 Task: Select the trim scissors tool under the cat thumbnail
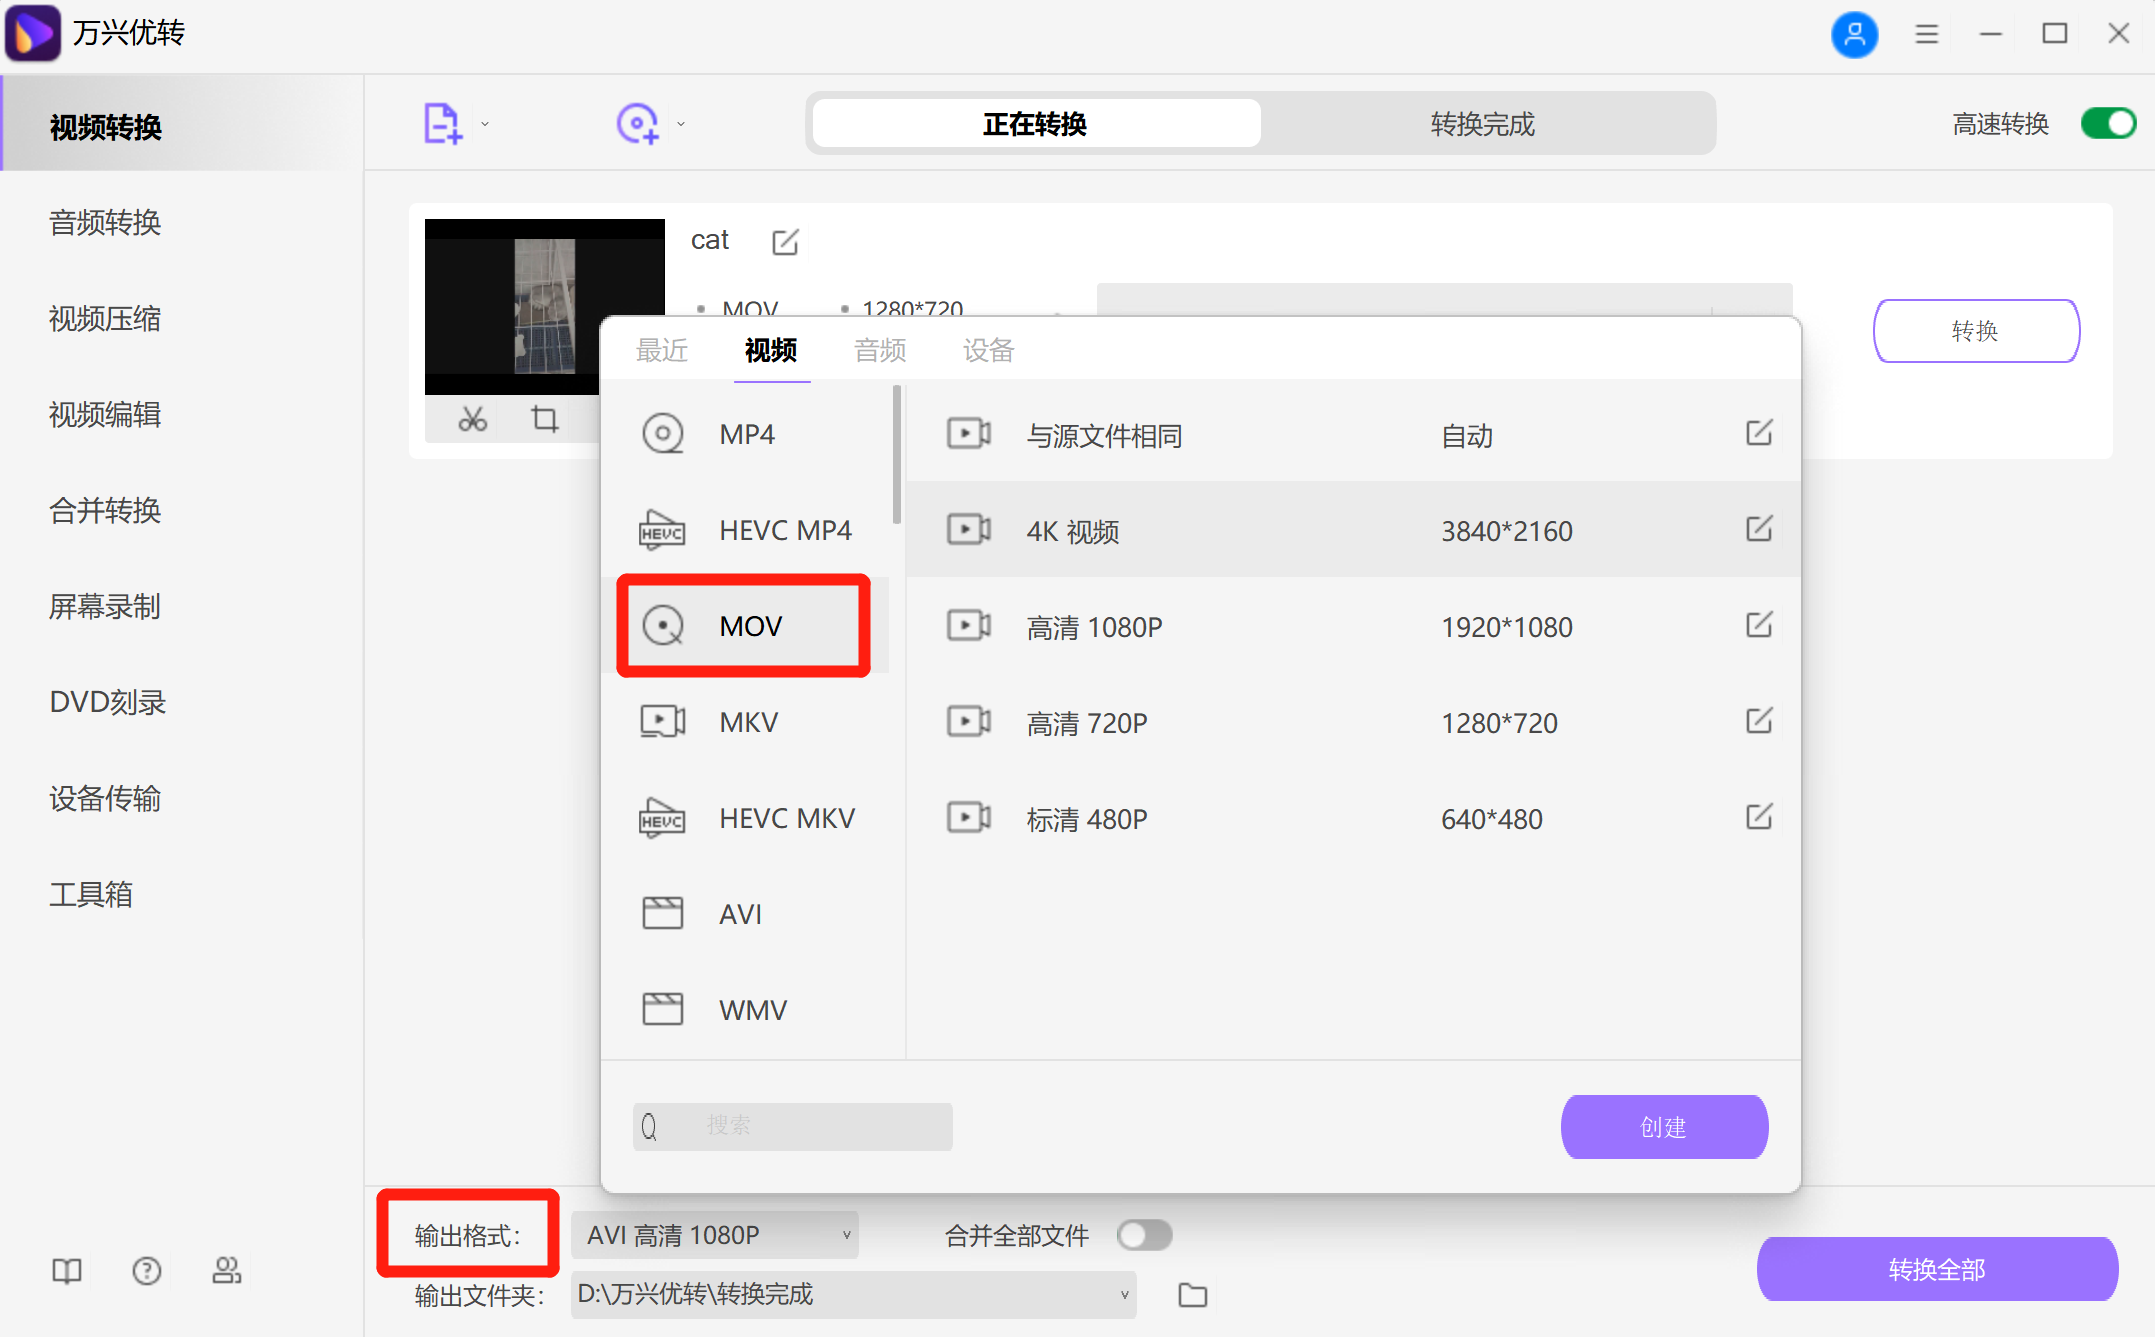(472, 419)
